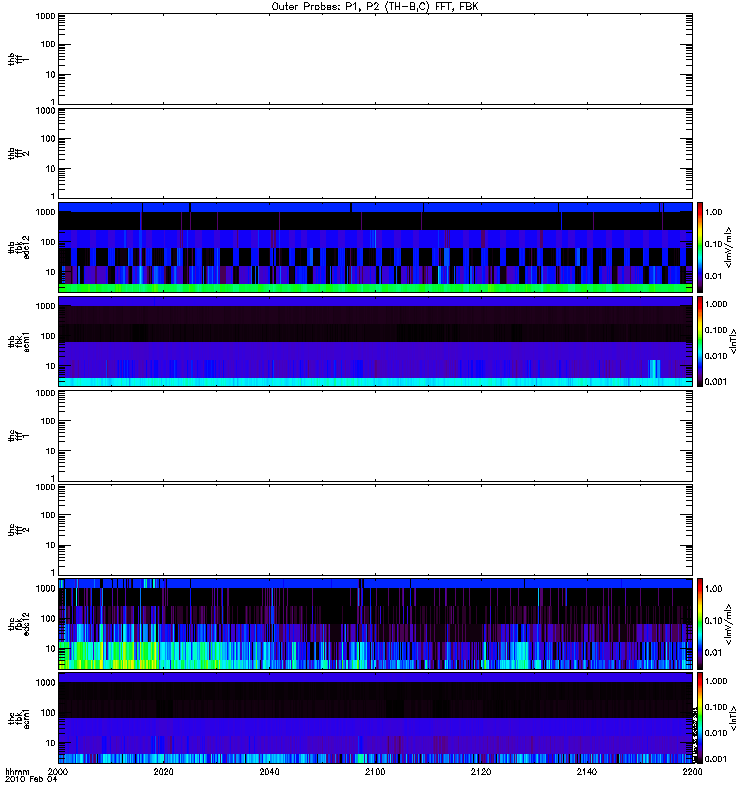Click the rotated 'thc fbk edc12' panel label
The width and height of the screenshot is (750, 800).
coord(19,624)
